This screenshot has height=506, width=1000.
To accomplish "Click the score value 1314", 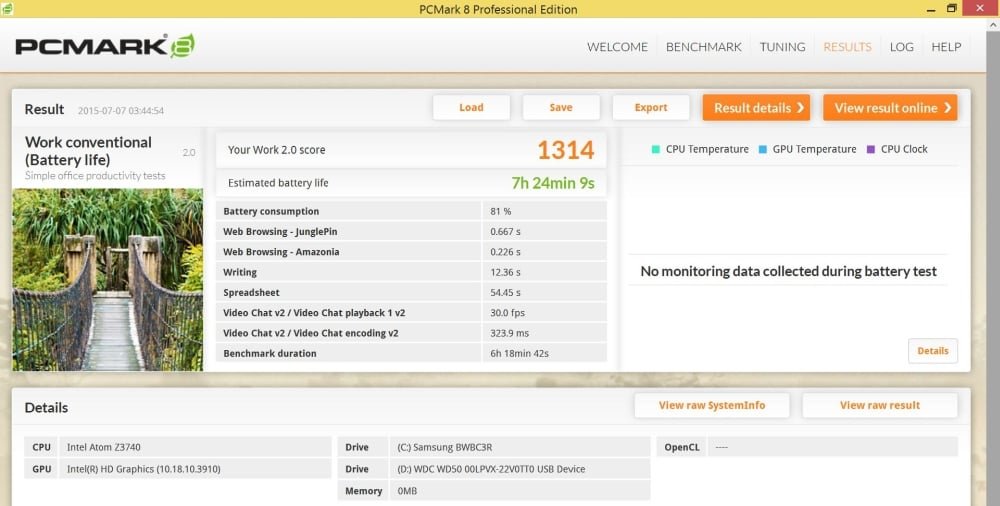I will click(566, 150).
